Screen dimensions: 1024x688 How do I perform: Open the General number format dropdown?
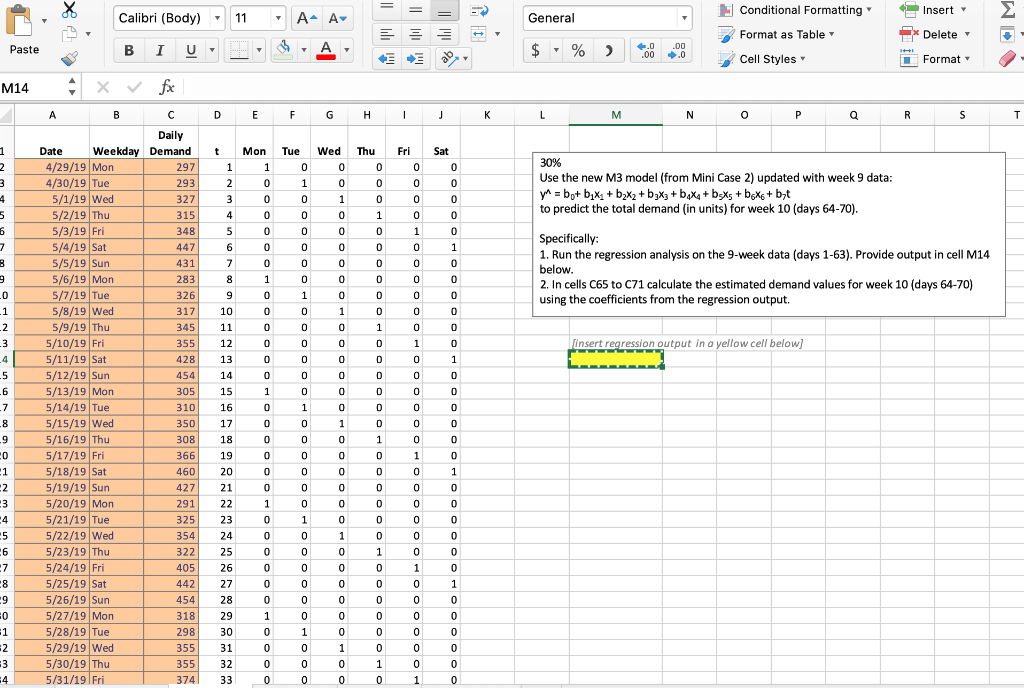tap(684, 17)
